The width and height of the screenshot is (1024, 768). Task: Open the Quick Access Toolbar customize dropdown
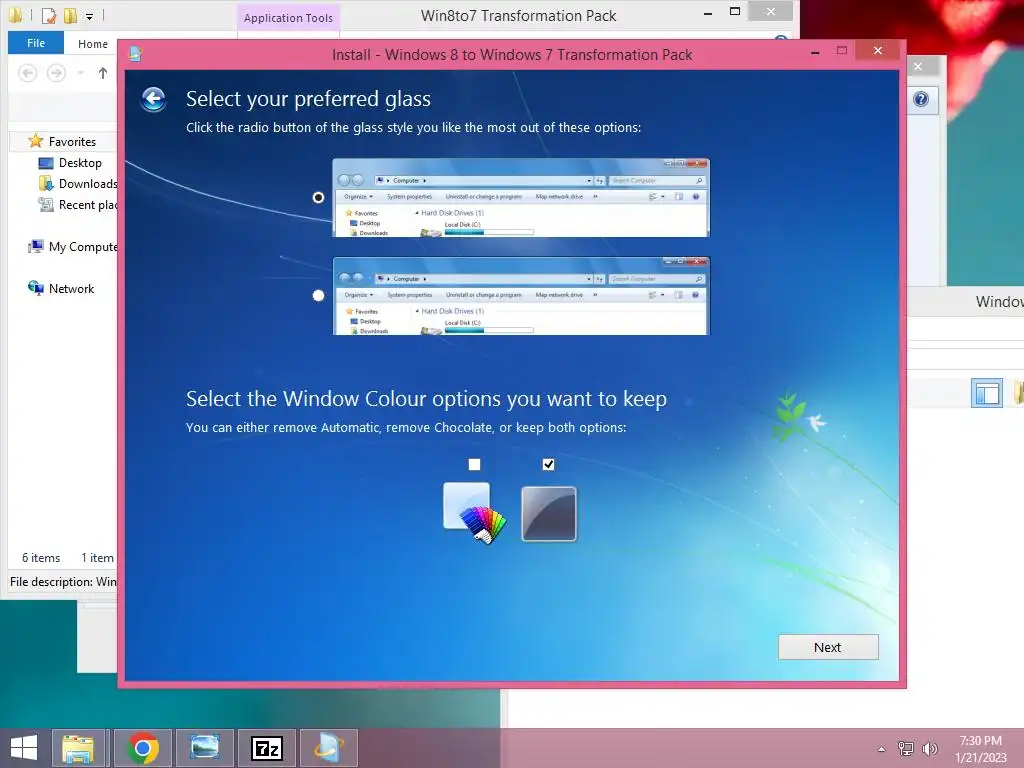(89, 16)
